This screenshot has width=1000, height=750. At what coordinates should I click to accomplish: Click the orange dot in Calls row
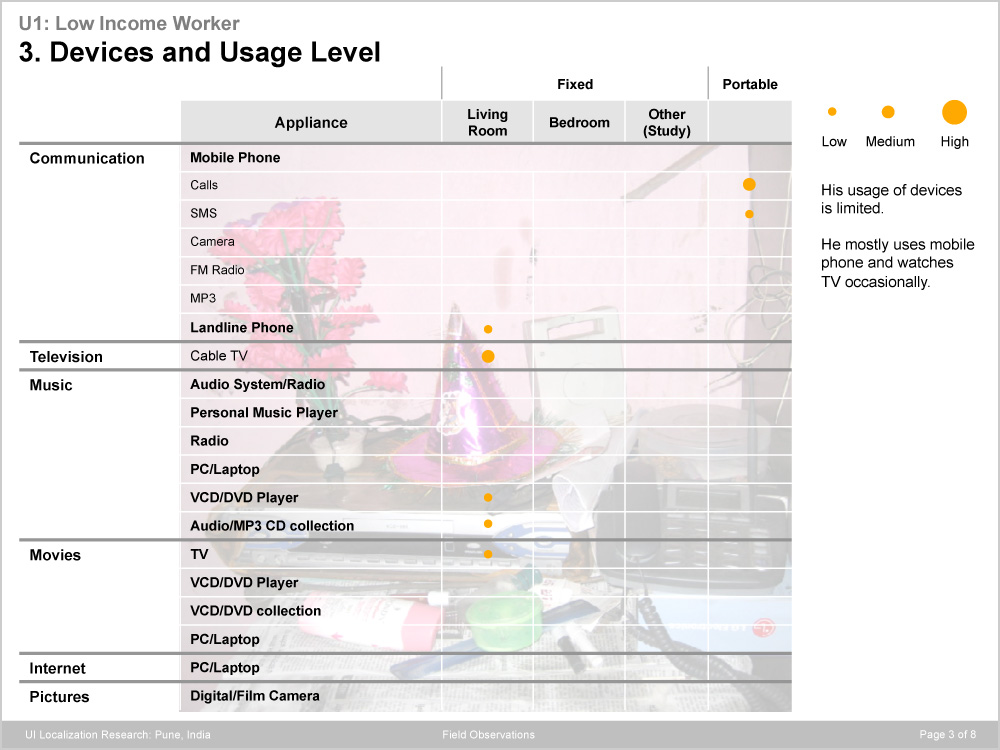[x=749, y=184]
